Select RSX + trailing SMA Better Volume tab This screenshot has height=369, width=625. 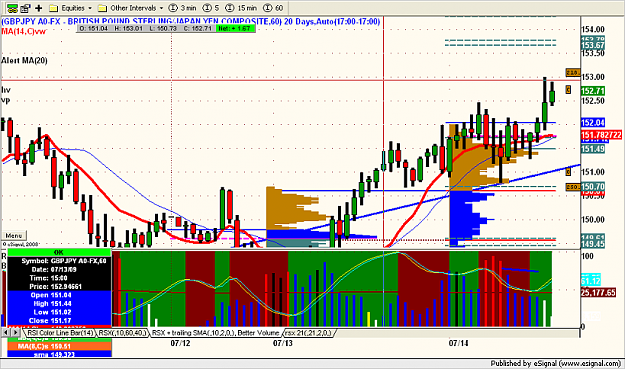click(216, 333)
